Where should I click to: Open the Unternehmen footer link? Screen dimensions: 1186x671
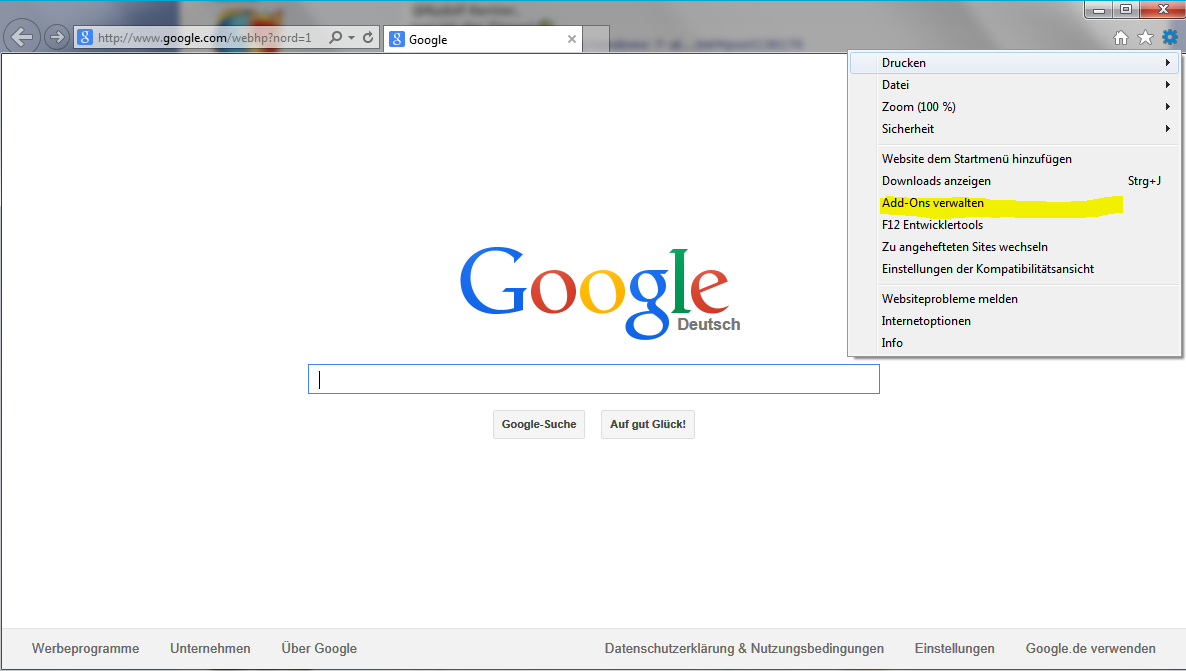tap(210, 648)
